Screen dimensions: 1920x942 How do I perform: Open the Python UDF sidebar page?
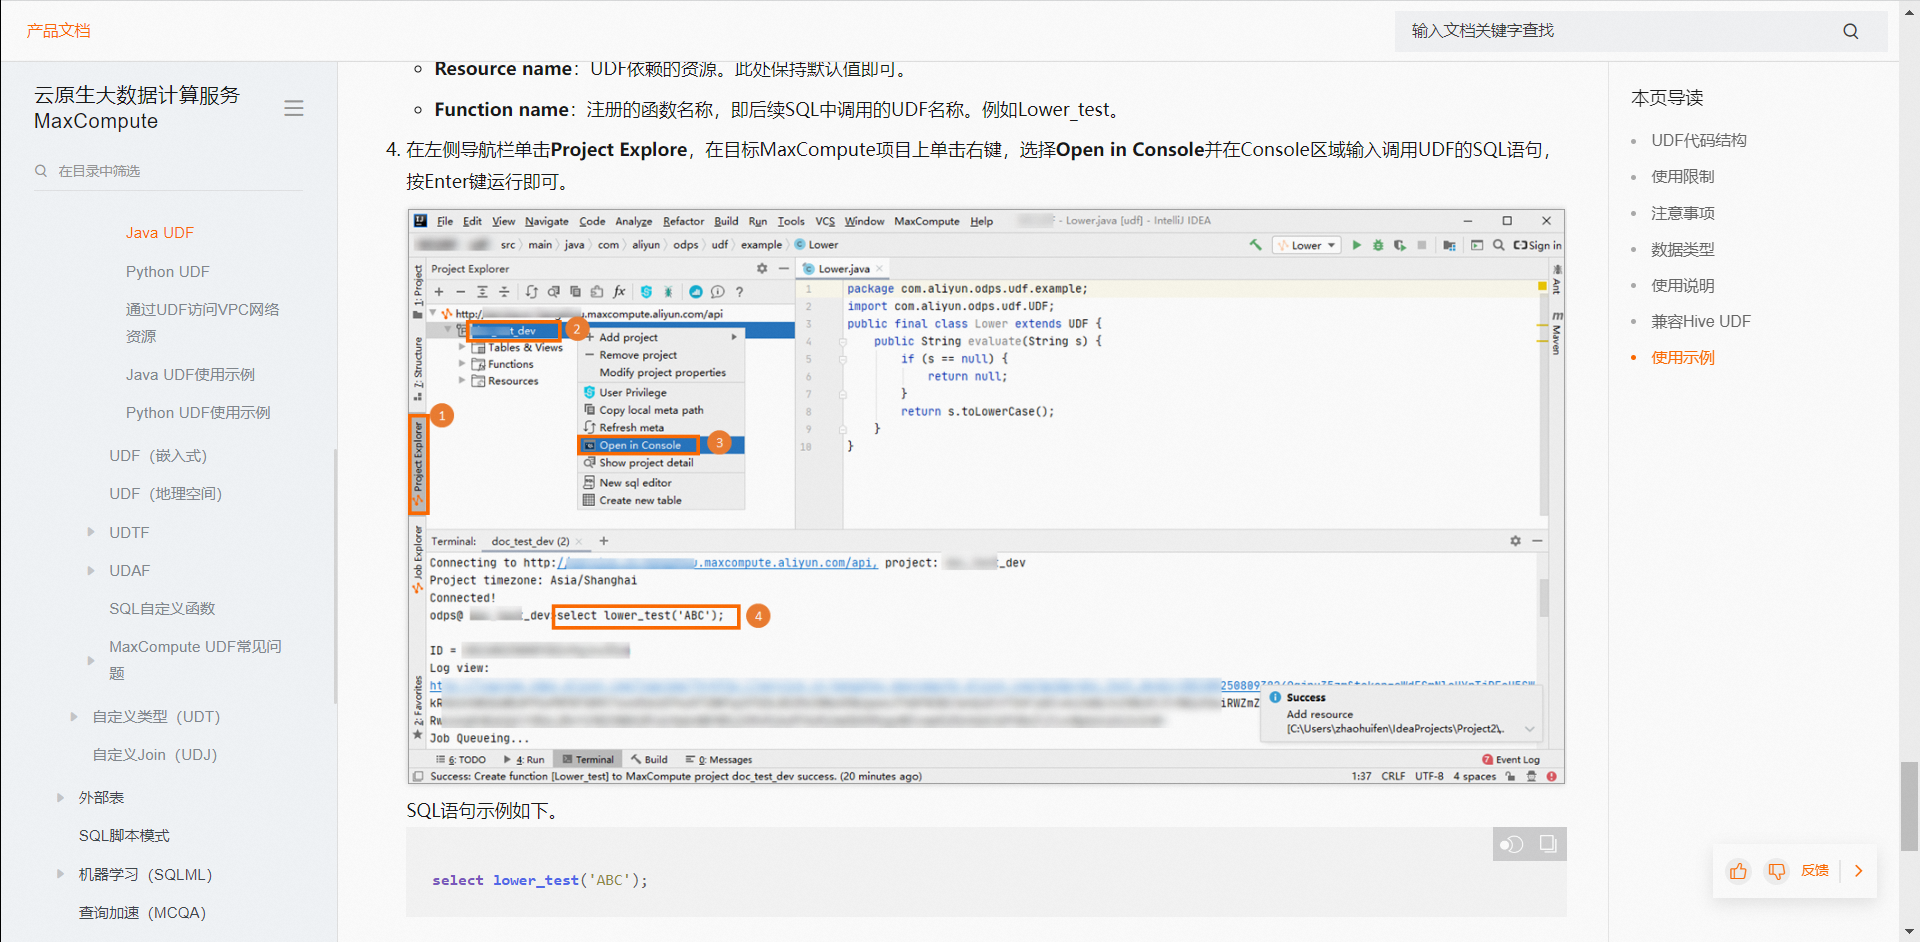point(168,272)
